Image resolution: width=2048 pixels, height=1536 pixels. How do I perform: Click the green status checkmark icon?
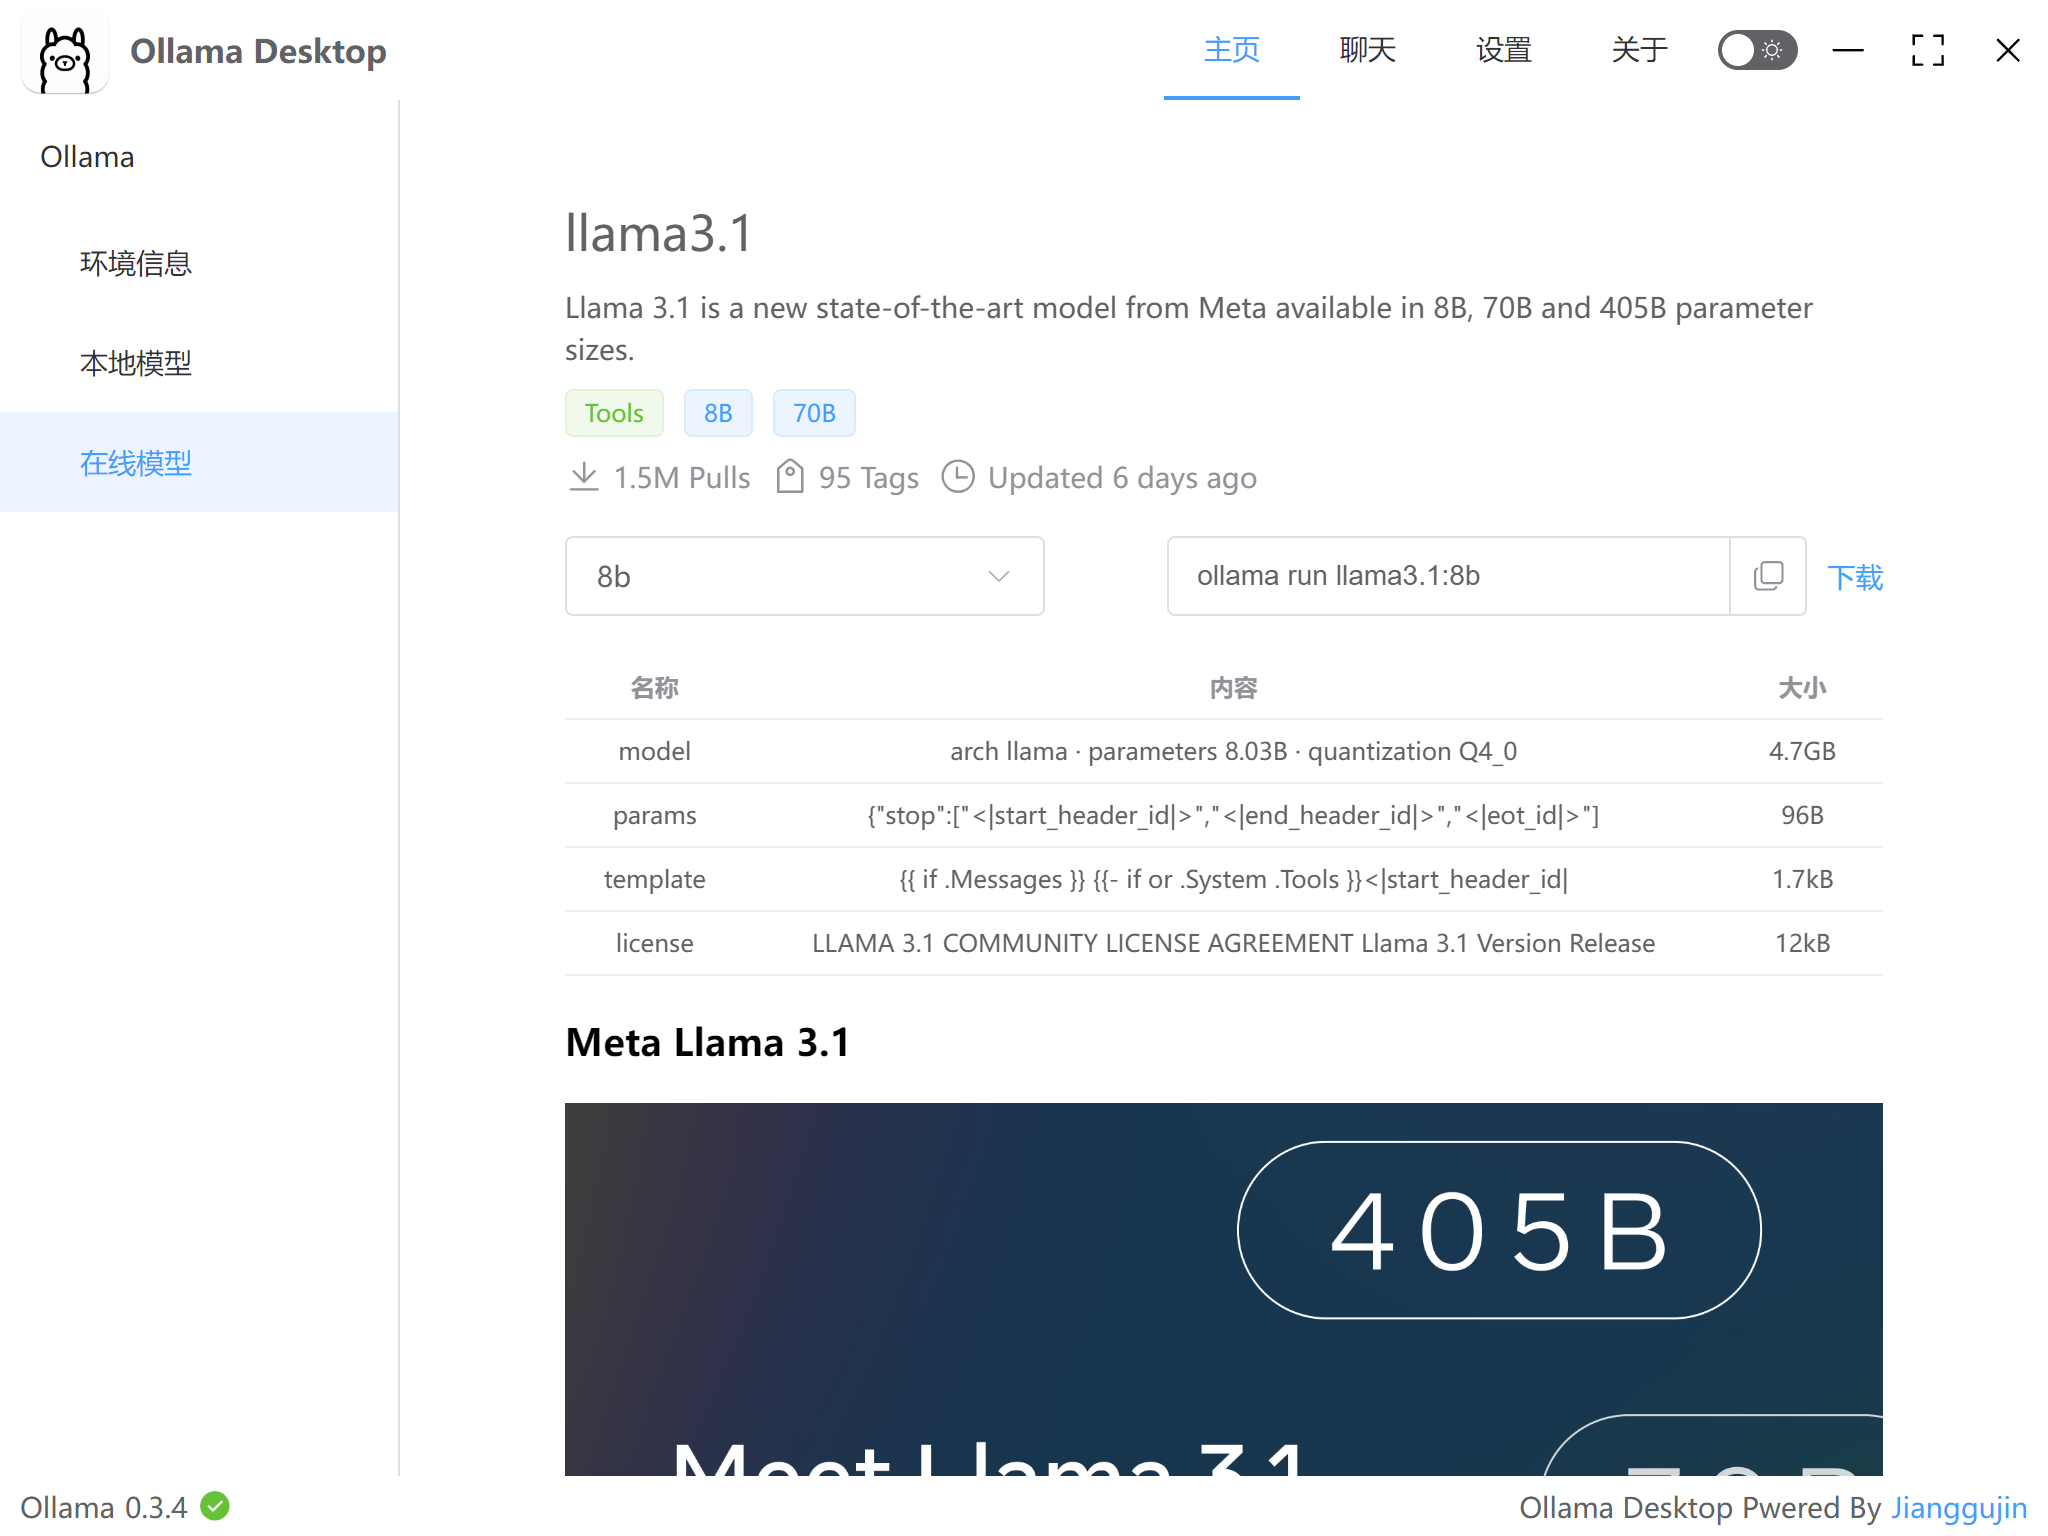click(x=215, y=1506)
